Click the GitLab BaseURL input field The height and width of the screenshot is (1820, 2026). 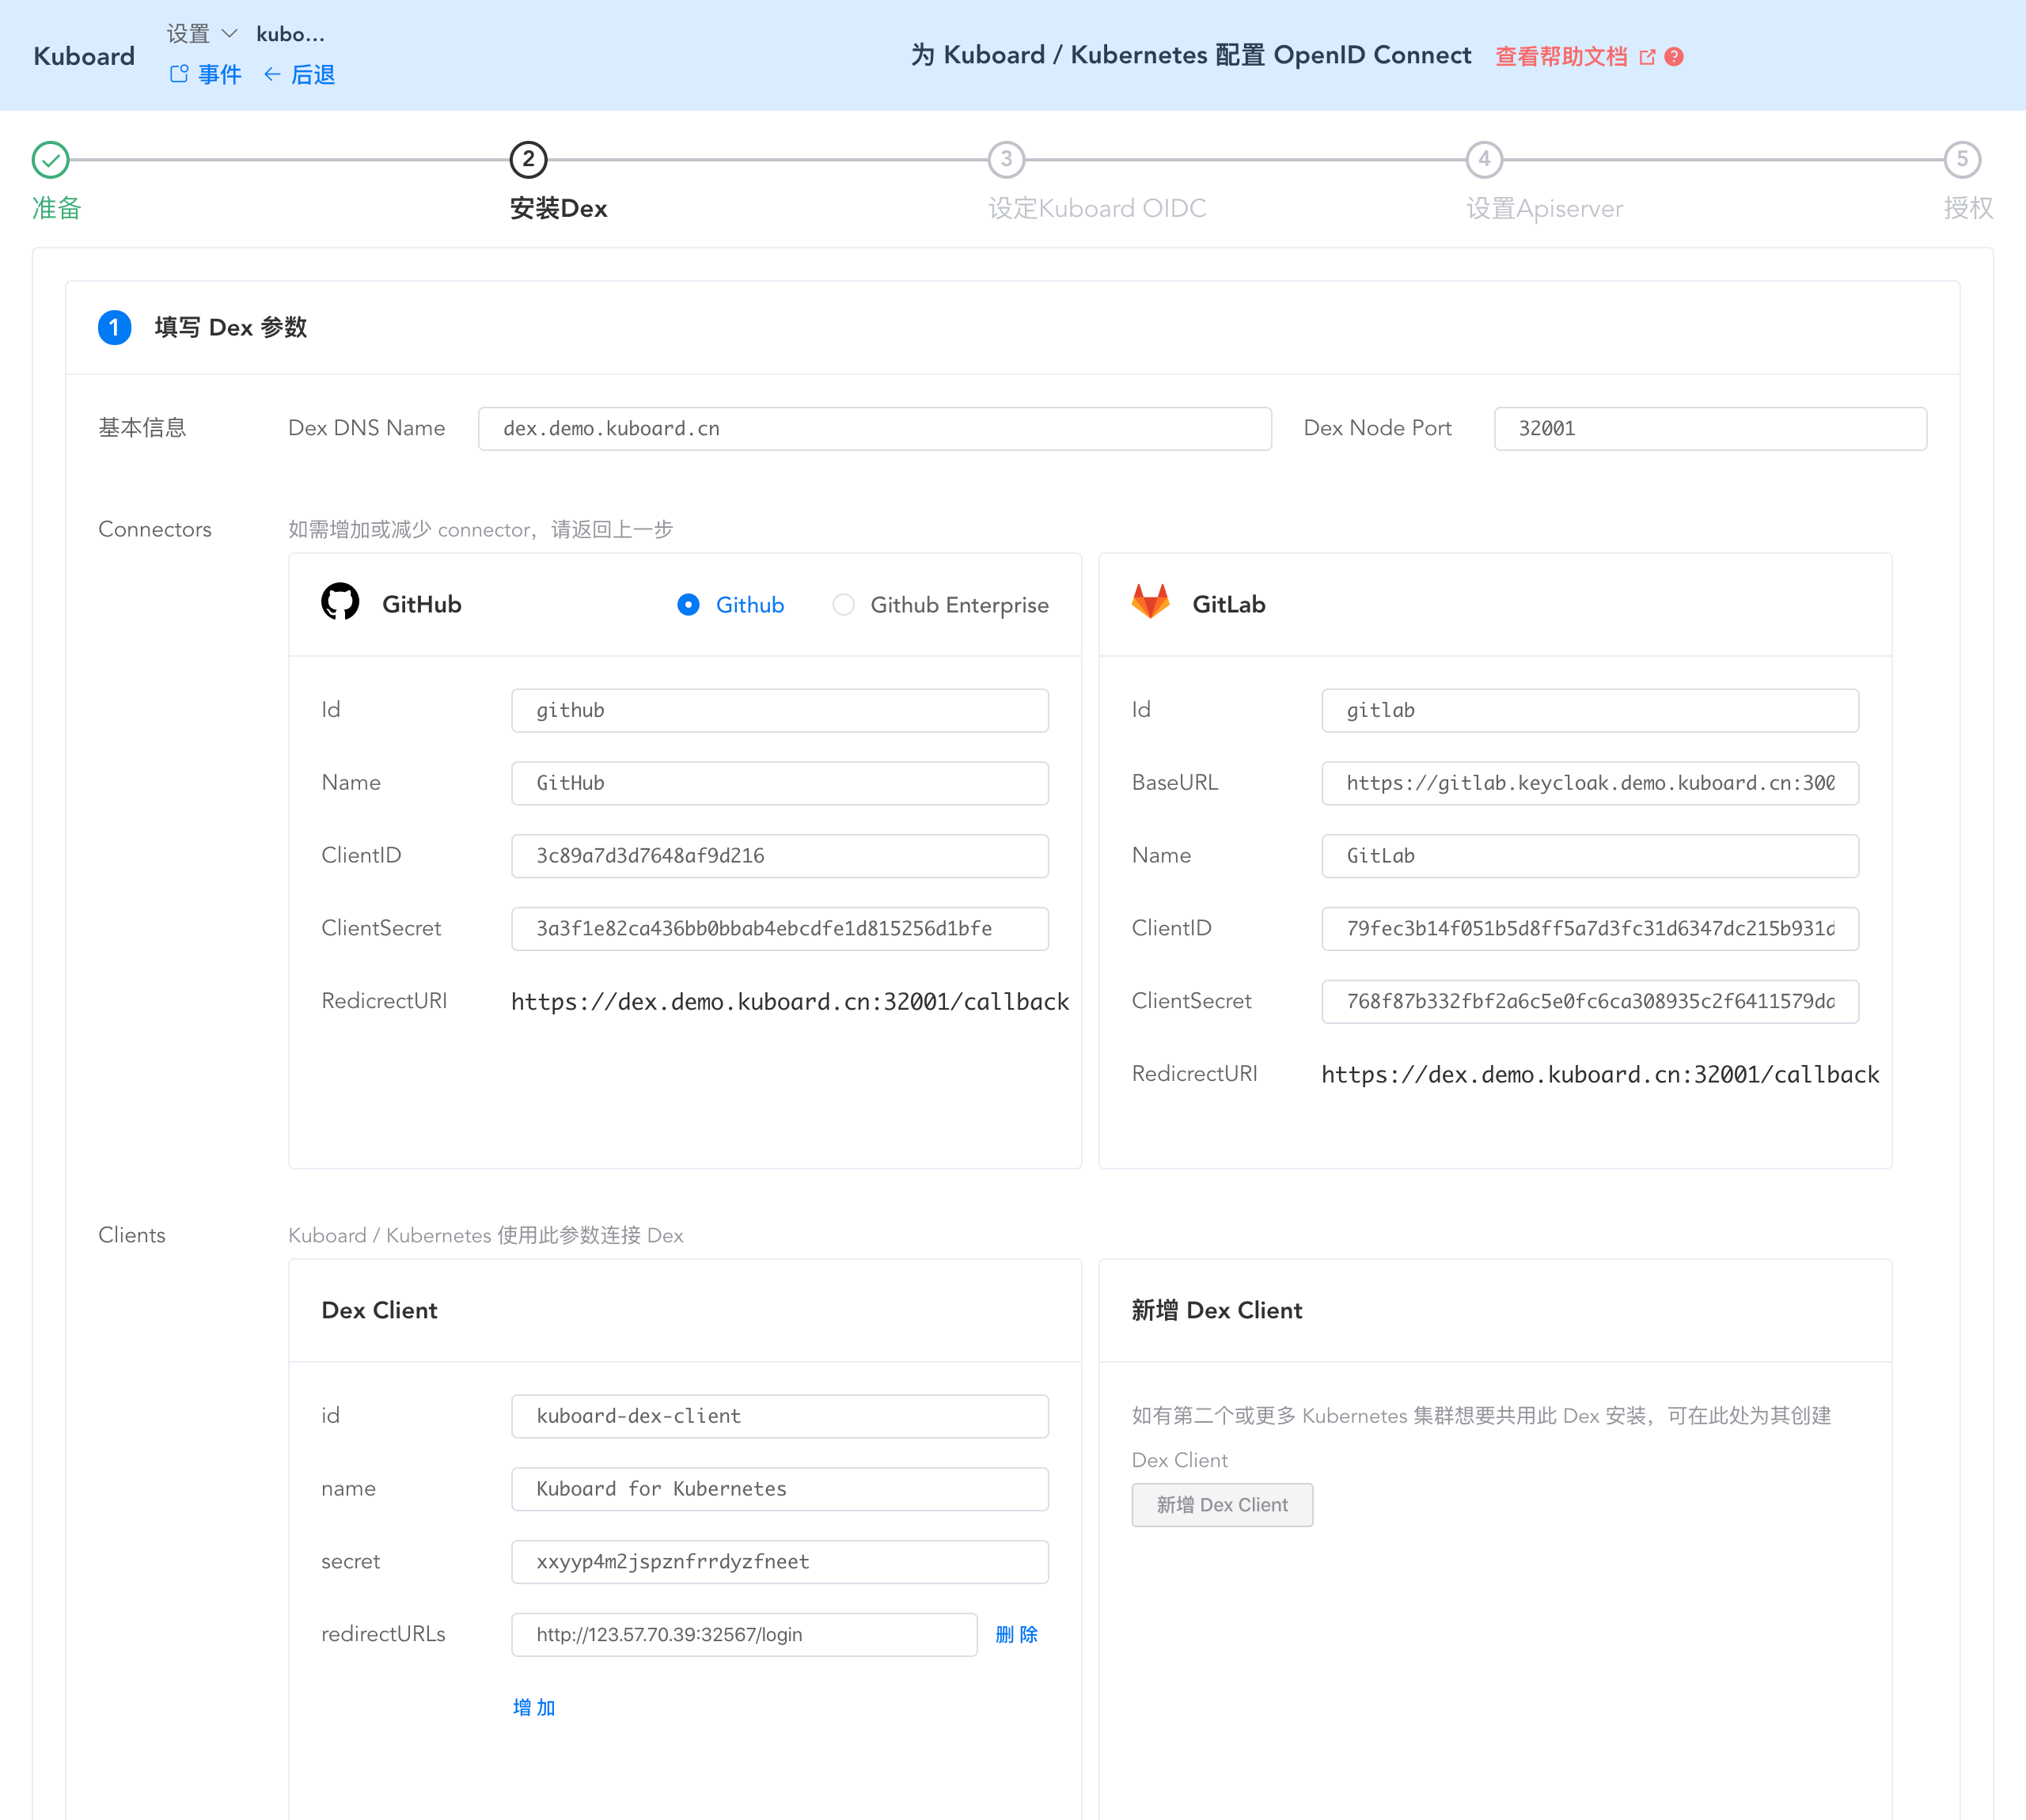[1590, 783]
